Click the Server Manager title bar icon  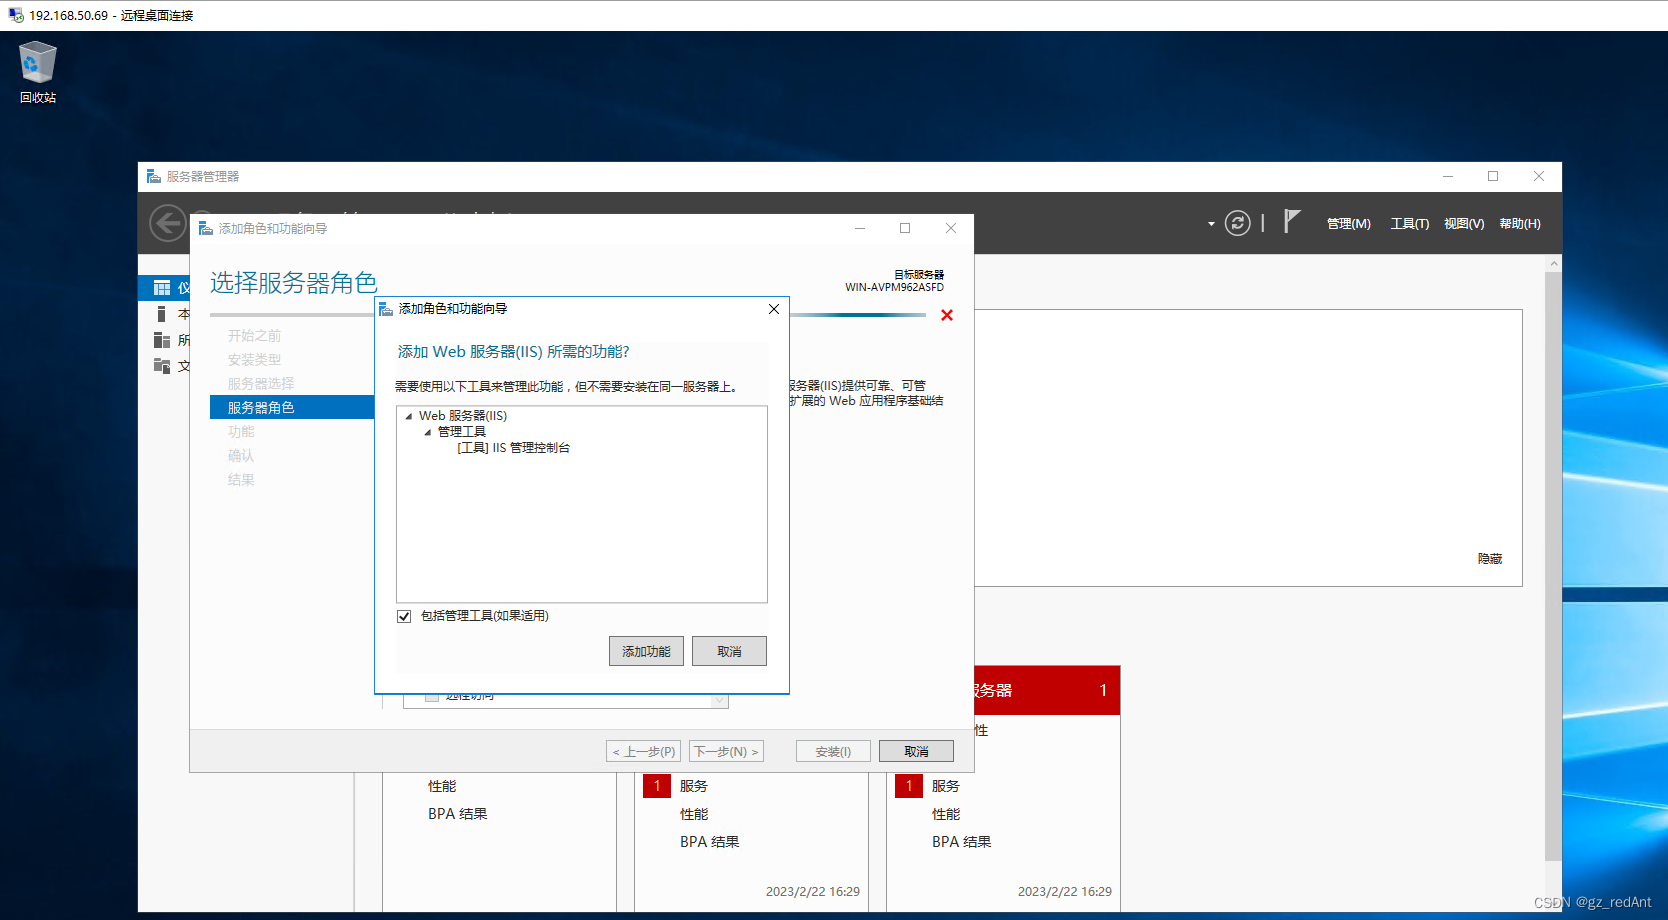[x=154, y=176]
